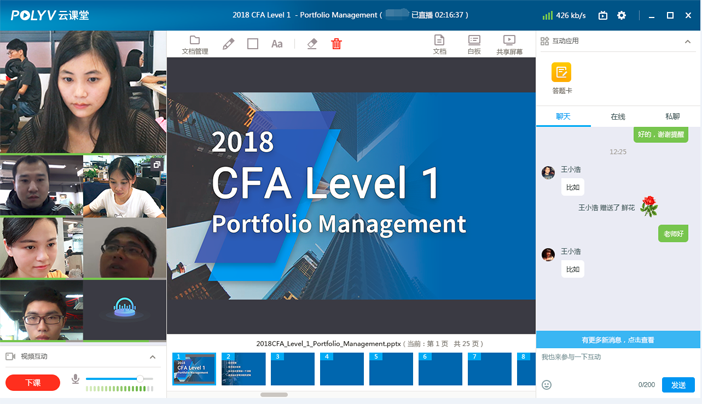Select the Aa text tool
Viewport: 702px width, 404px height.
click(277, 44)
